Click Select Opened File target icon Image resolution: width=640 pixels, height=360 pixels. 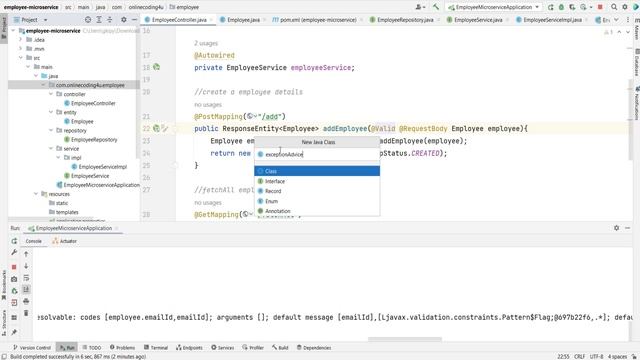click(x=88, y=20)
